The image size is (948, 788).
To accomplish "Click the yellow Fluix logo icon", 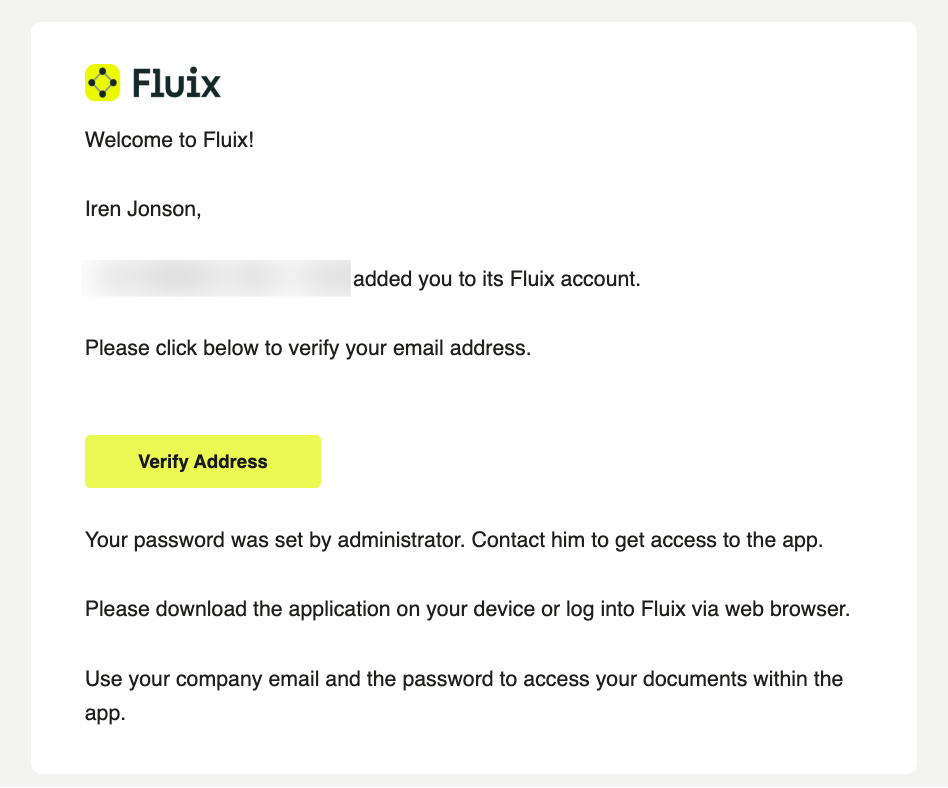I will tap(102, 82).
